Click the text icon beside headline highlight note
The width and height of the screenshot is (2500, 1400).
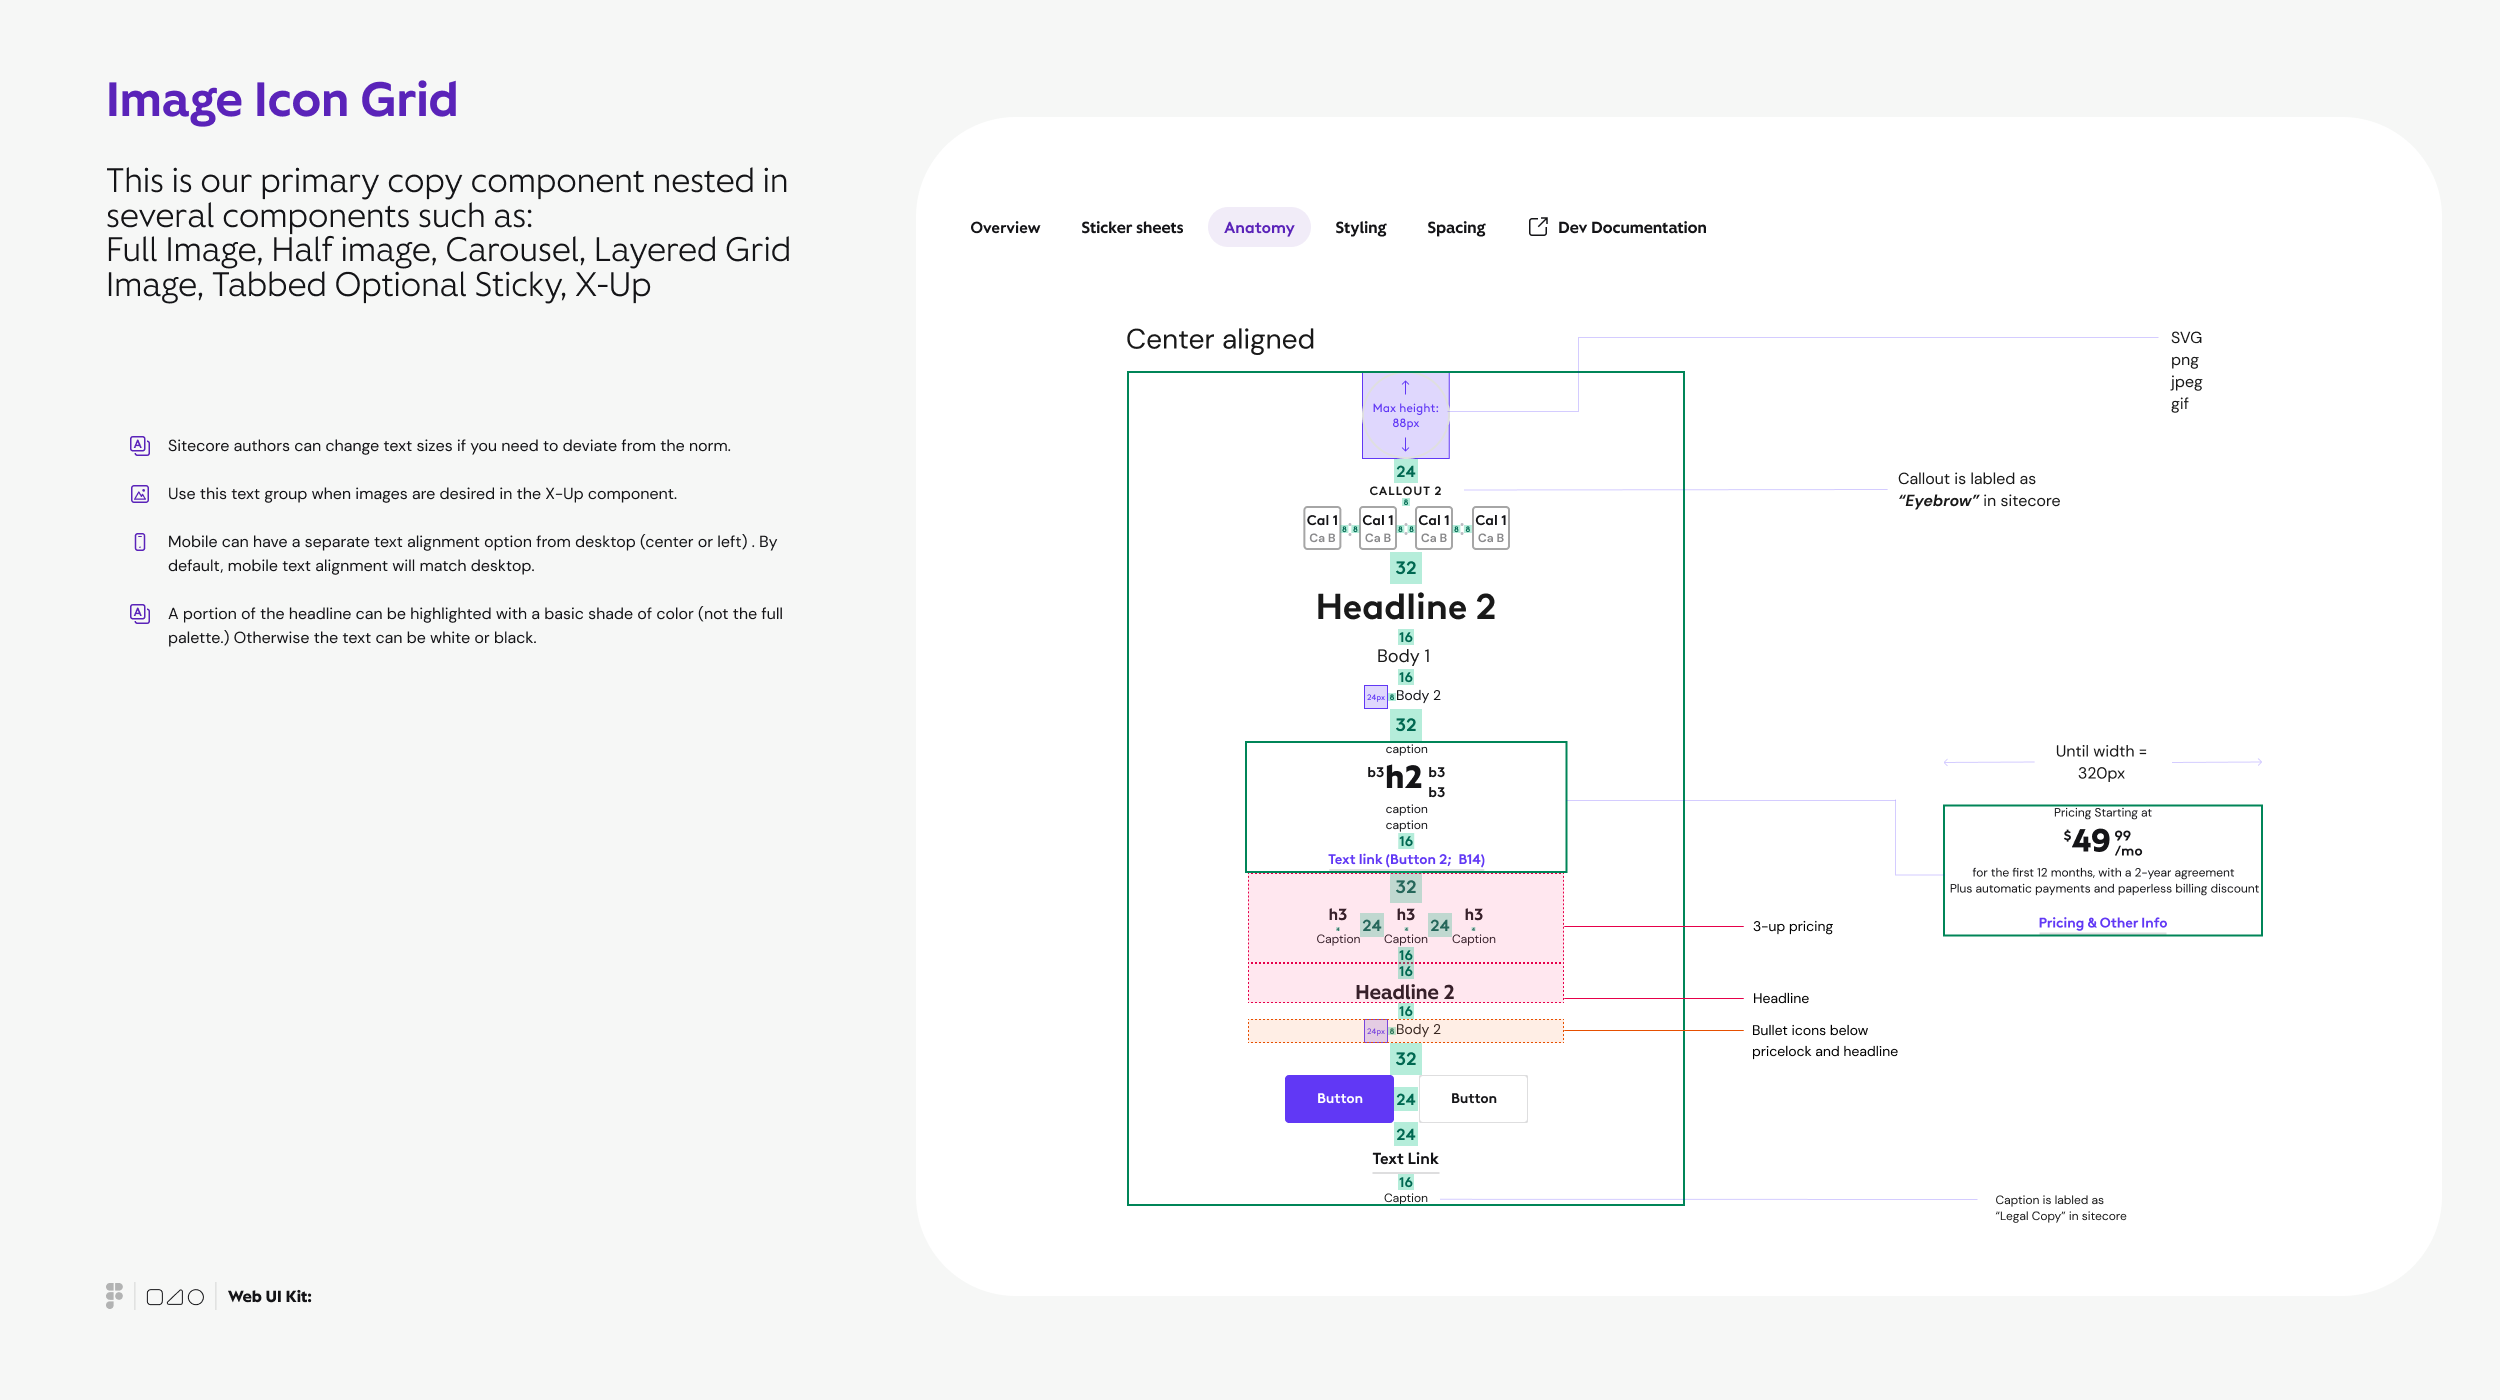140,614
